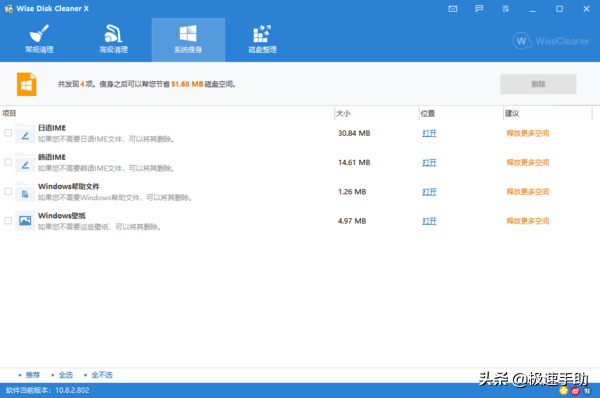Click 释放更多空间 suggestion for 日语IME
The height and width of the screenshot is (398, 600).
[x=528, y=133]
